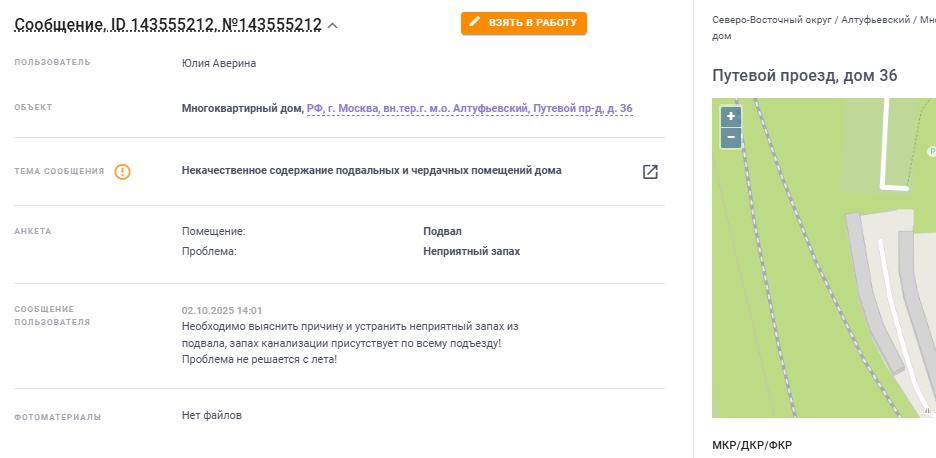The height and width of the screenshot is (458, 936).
Task: Click the 'Путевой проезд, дом 36' heading
Action: tap(804, 76)
